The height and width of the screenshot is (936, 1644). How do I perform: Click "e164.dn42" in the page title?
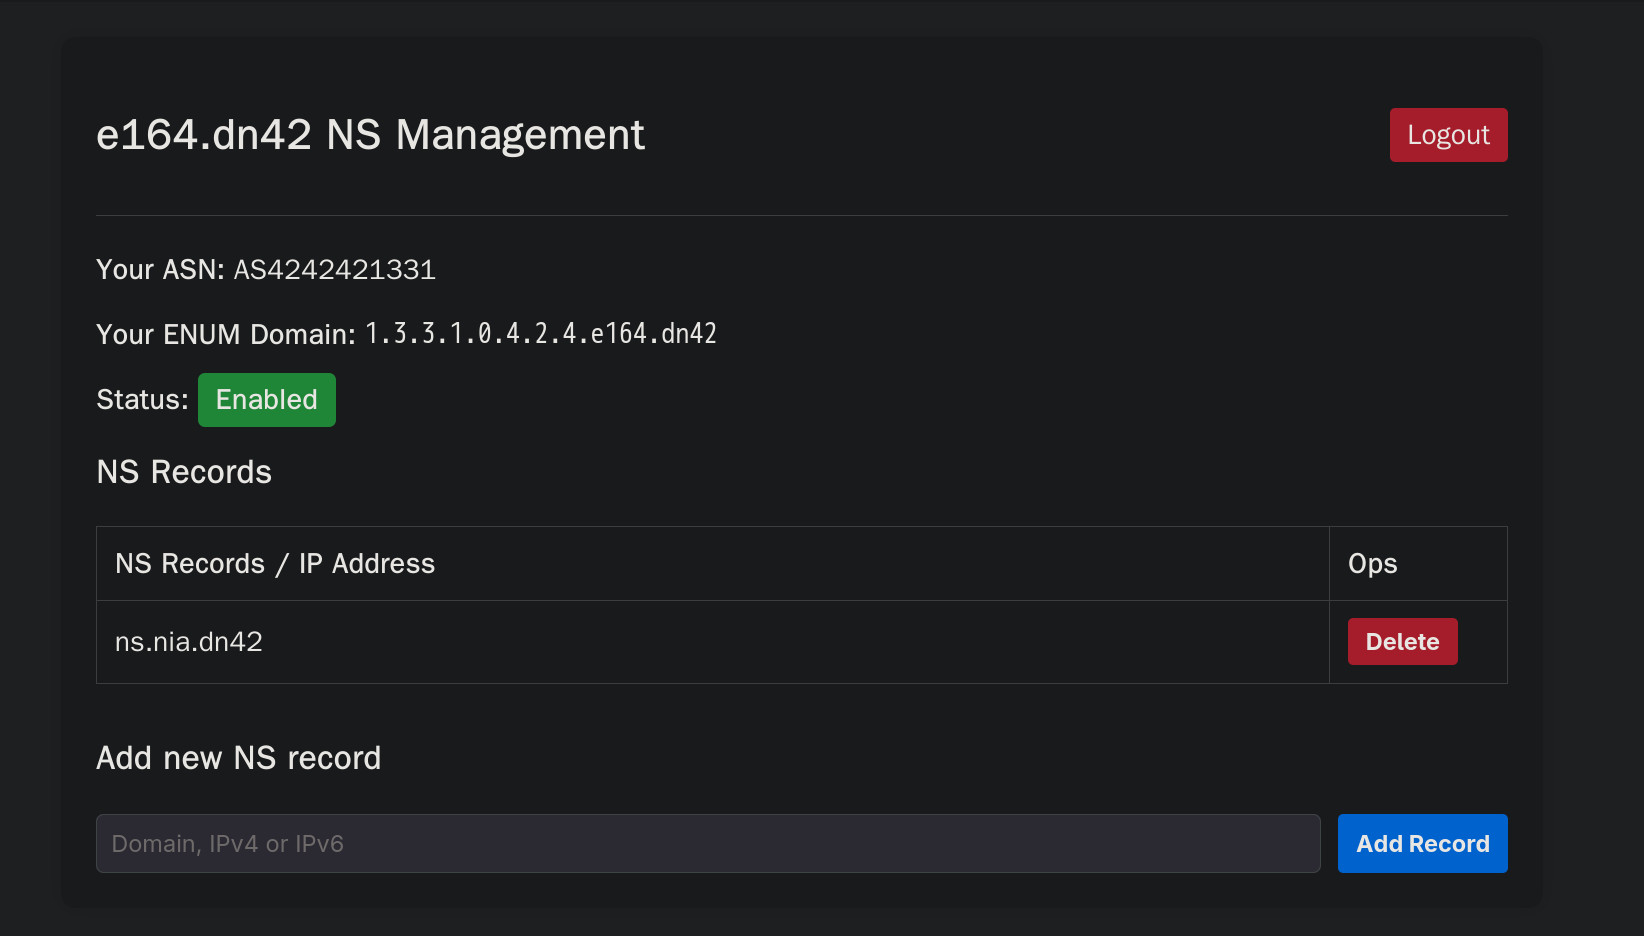pos(204,135)
